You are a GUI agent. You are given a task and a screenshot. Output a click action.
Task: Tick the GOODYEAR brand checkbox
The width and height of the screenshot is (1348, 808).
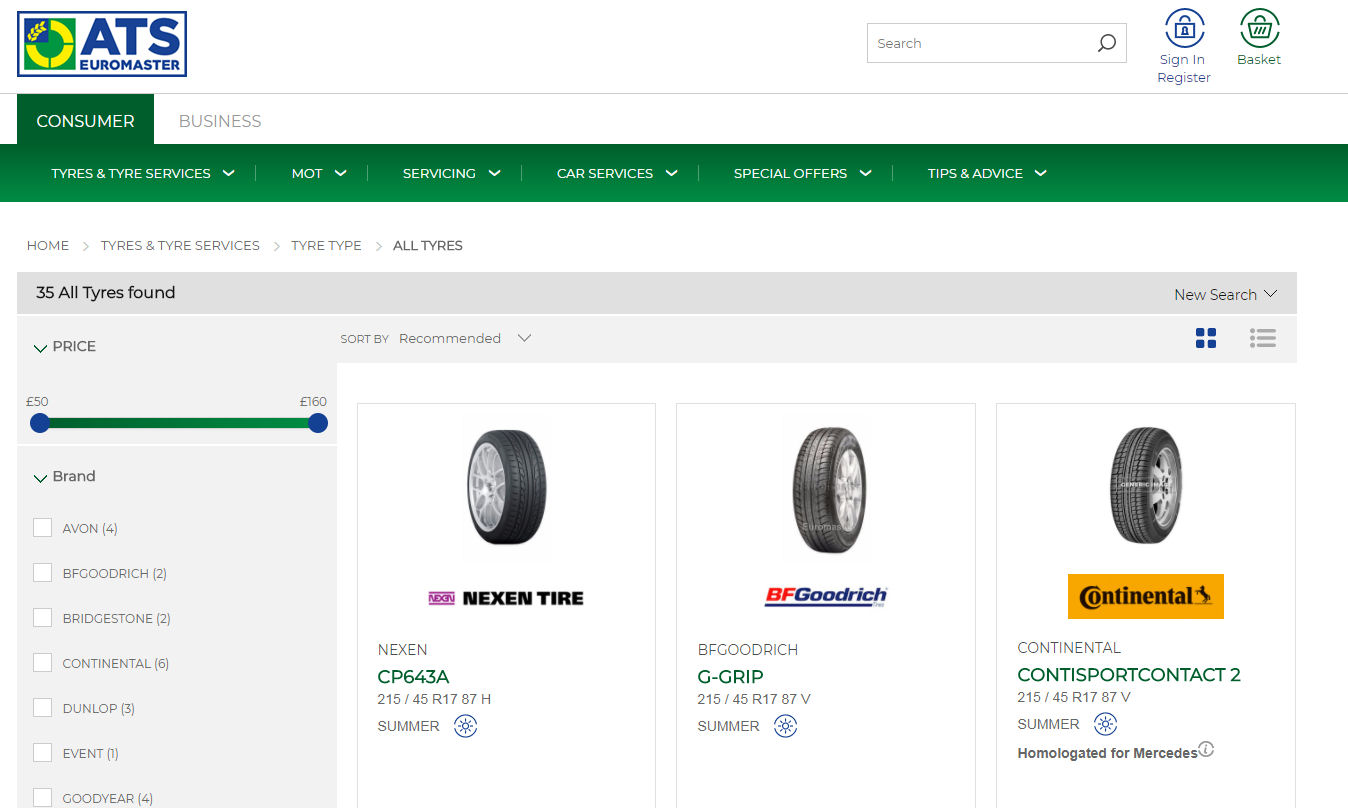coord(42,797)
